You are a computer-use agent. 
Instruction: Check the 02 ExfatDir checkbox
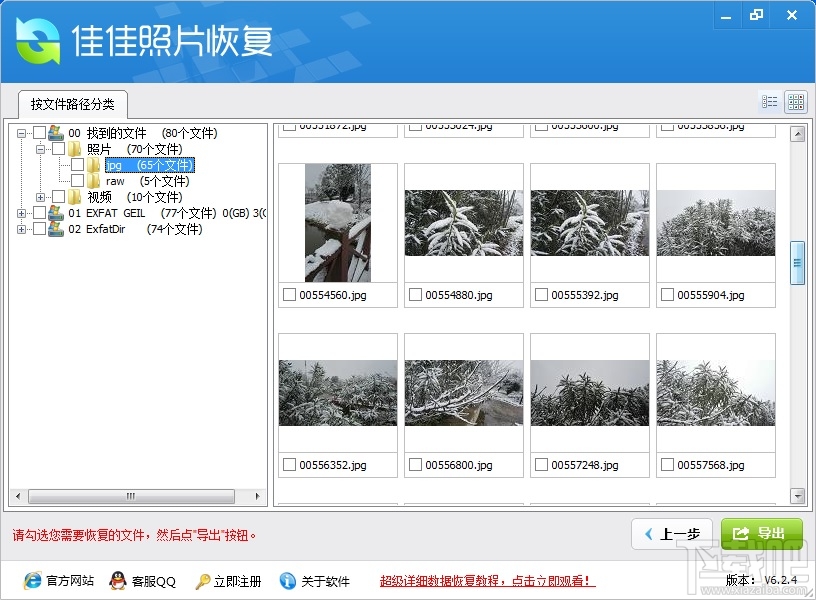pos(40,229)
